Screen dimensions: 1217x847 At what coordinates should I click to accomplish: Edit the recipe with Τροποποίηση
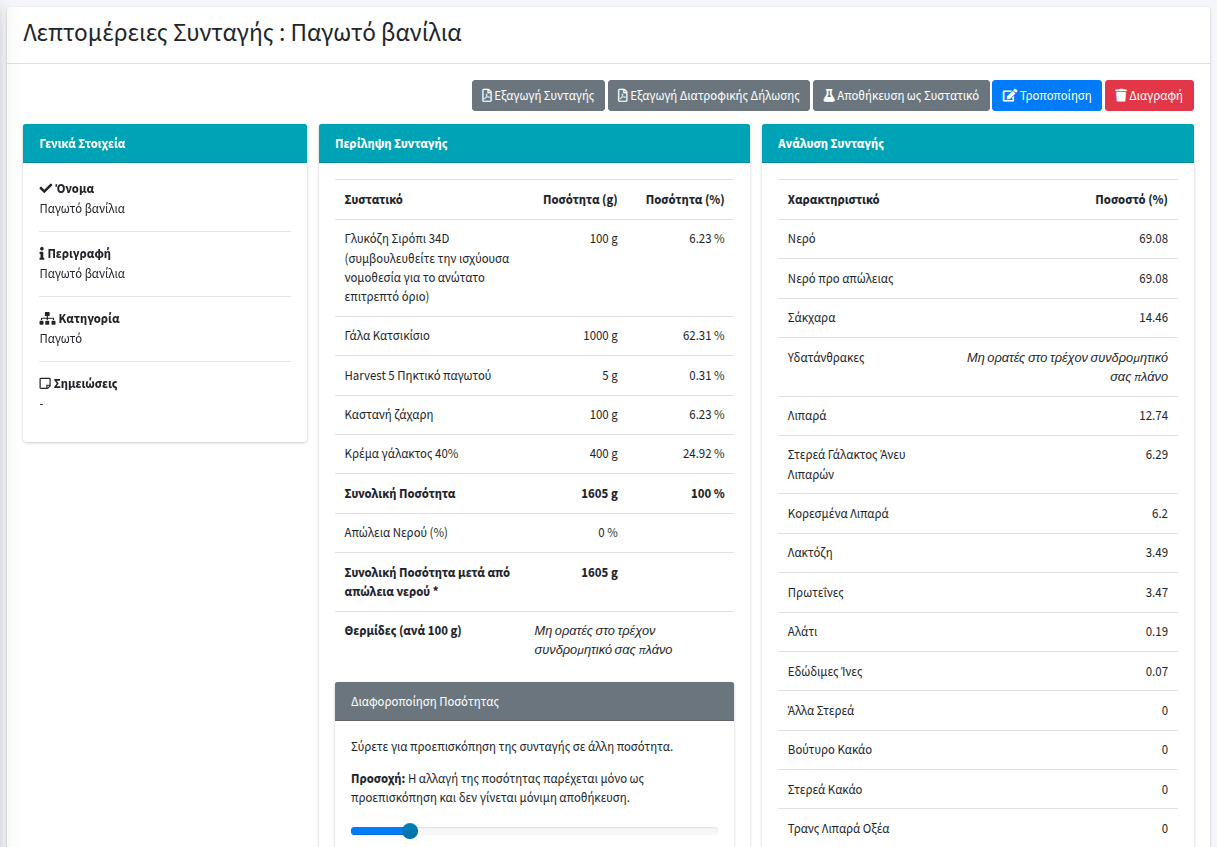click(1047, 96)
